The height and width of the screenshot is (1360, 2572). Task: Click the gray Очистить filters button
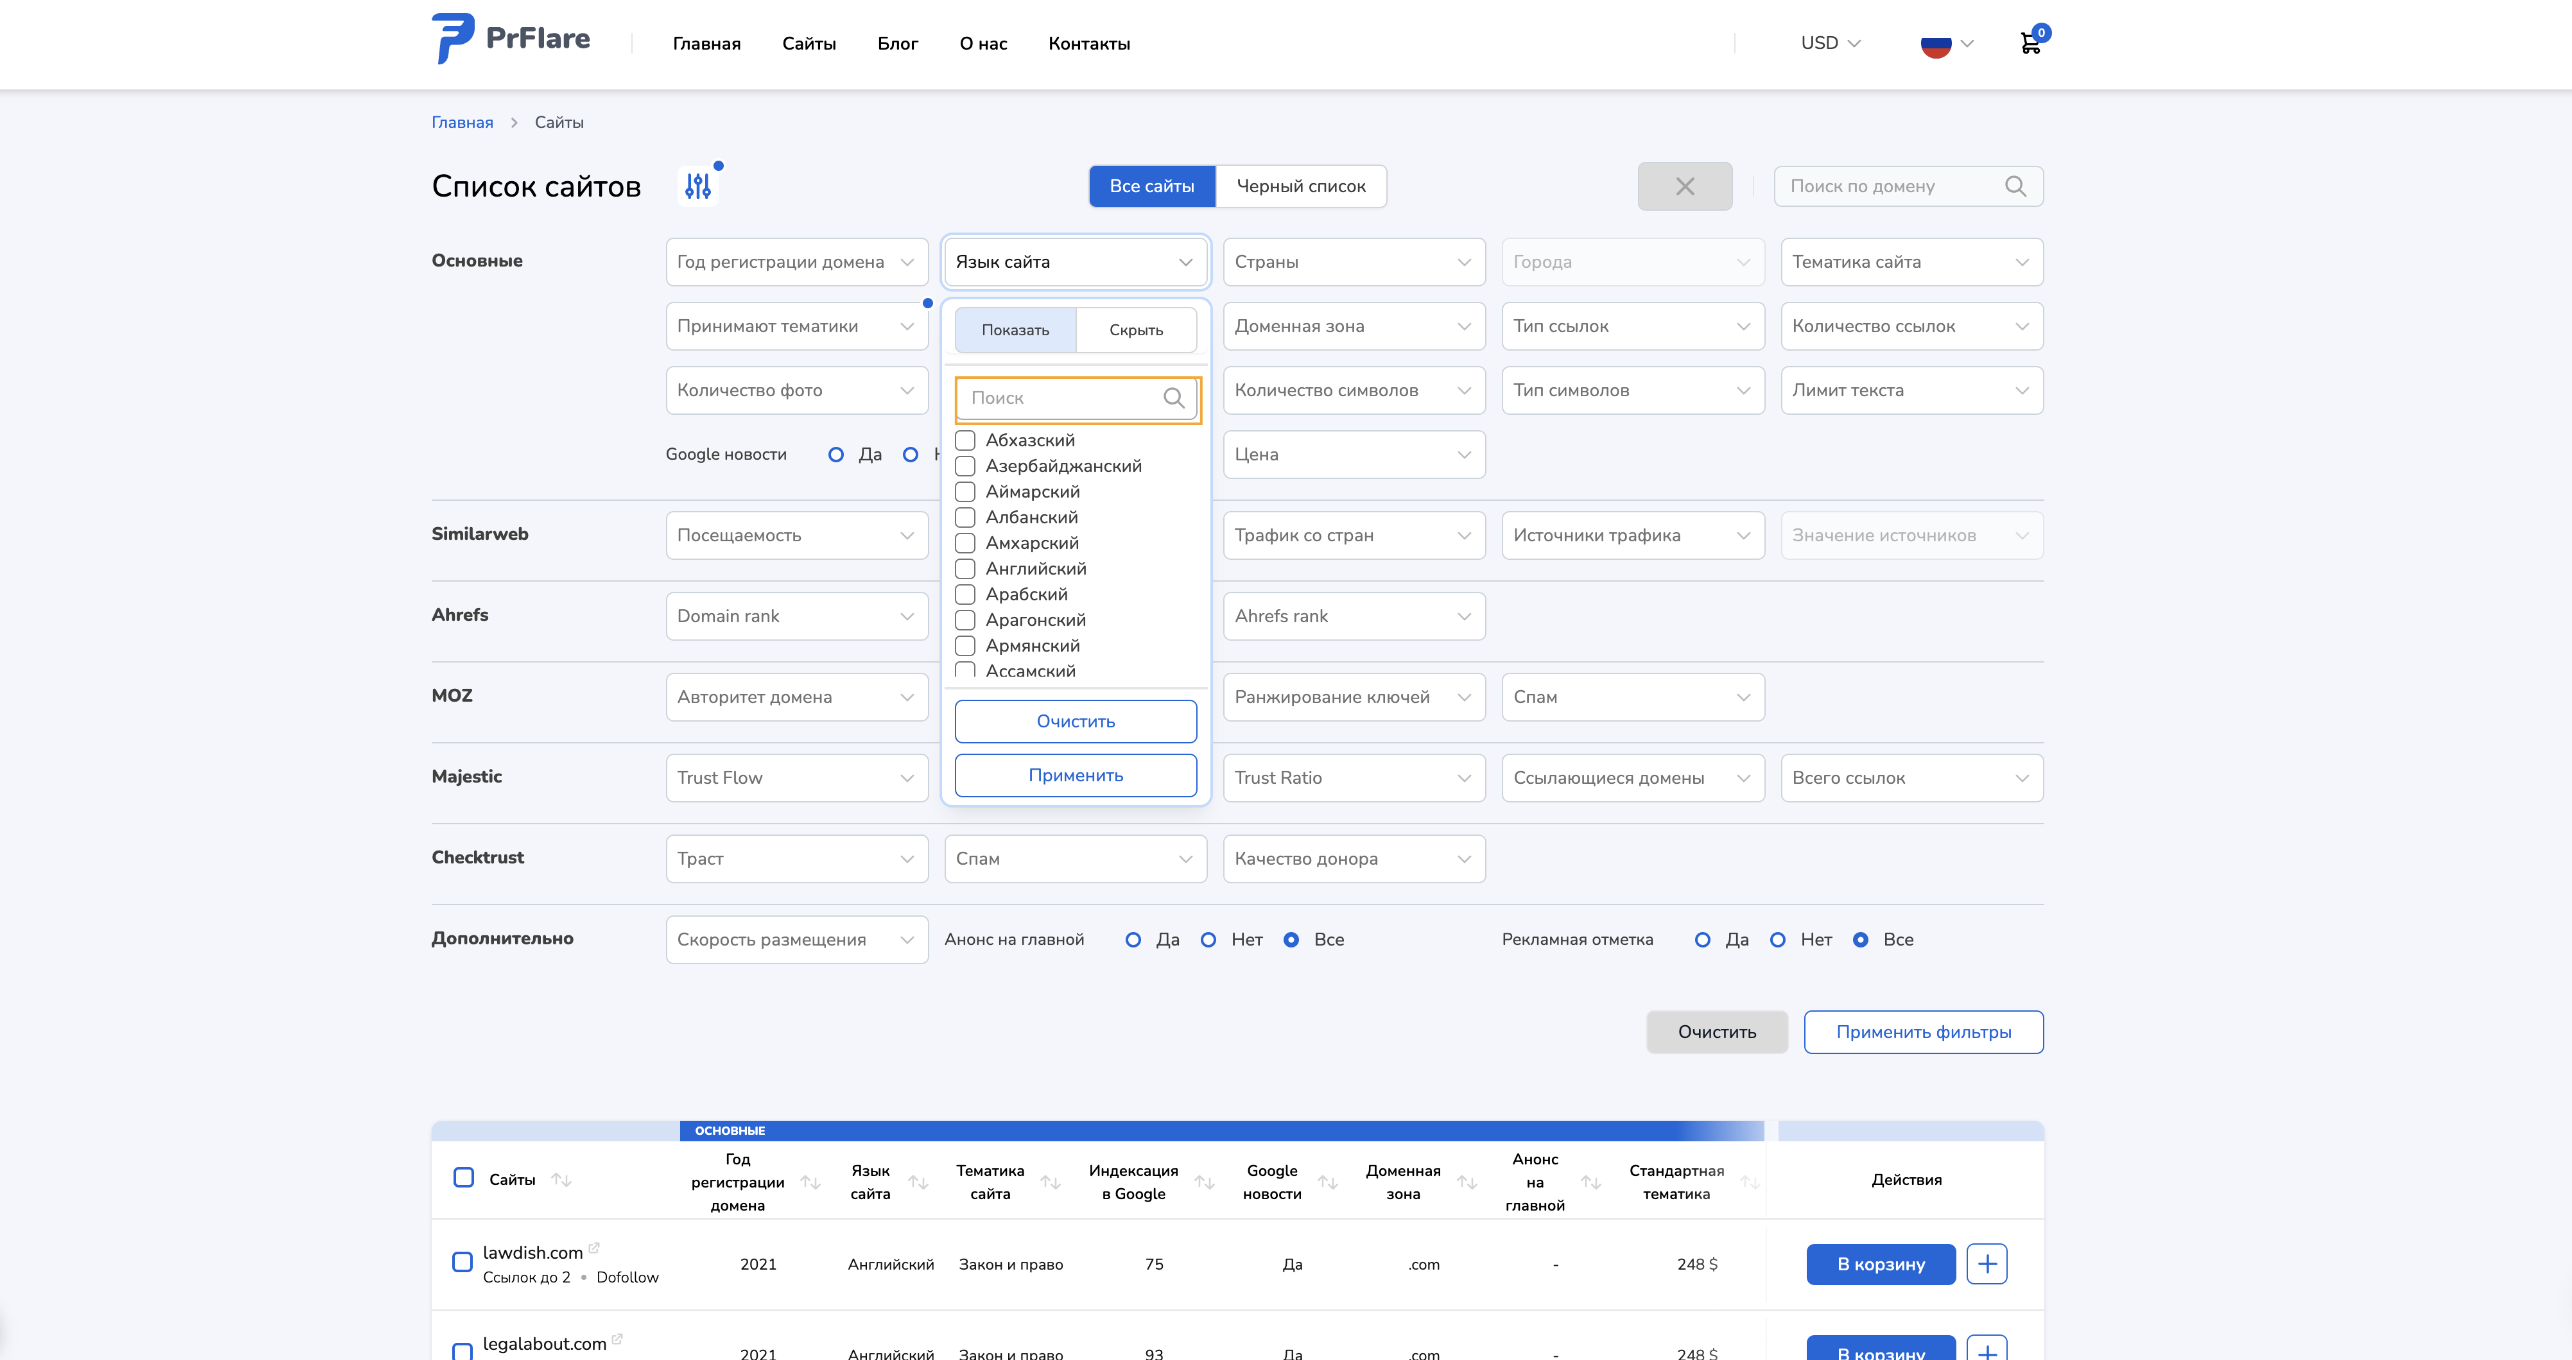click(1717, 1032)
